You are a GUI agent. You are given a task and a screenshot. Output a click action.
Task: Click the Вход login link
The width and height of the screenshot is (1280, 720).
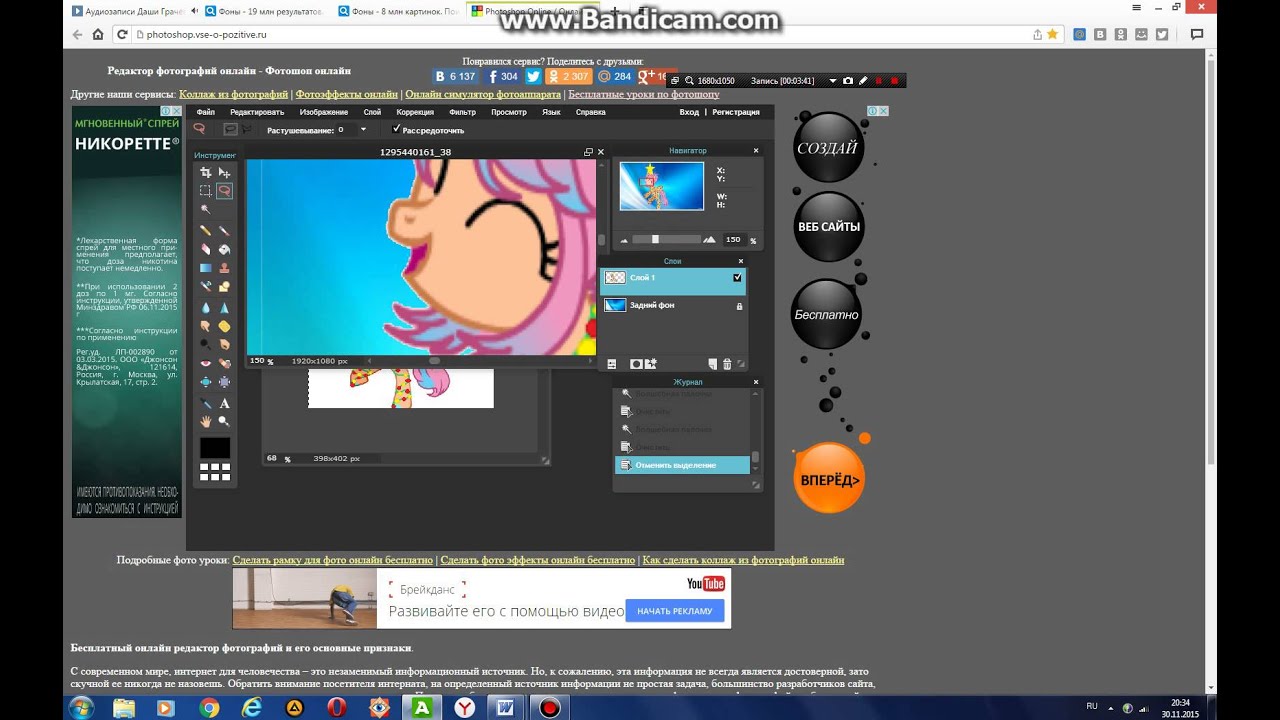[x=689, y=112]
